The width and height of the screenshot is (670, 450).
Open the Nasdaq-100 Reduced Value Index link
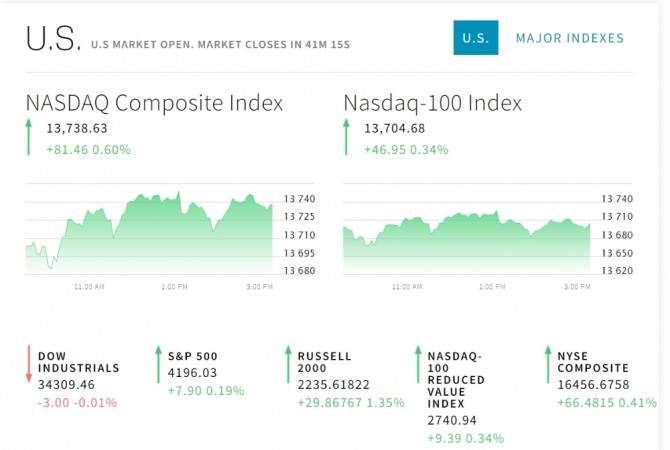pyautogui.click(x=456, y=380)
